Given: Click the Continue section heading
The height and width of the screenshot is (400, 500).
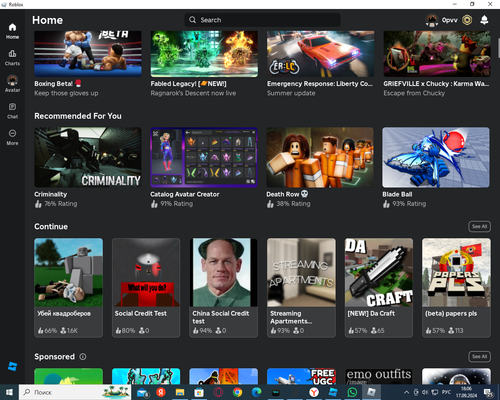Looking at the screenshot, I should [51, 227].
